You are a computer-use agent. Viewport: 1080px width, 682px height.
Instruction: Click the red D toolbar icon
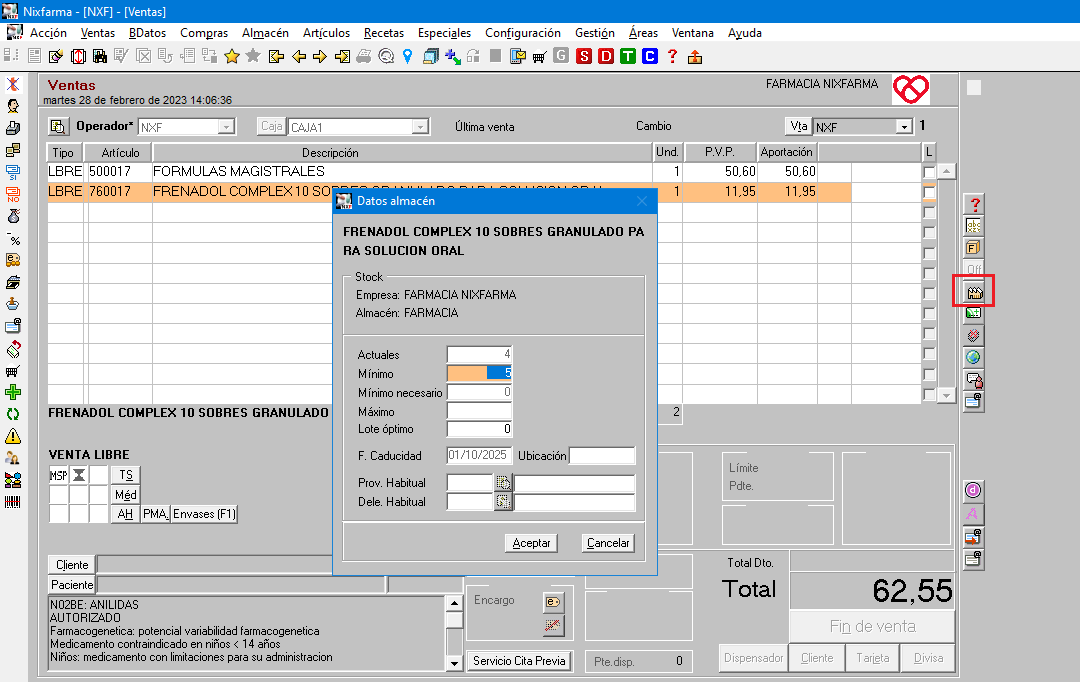(x=606, y=56)
